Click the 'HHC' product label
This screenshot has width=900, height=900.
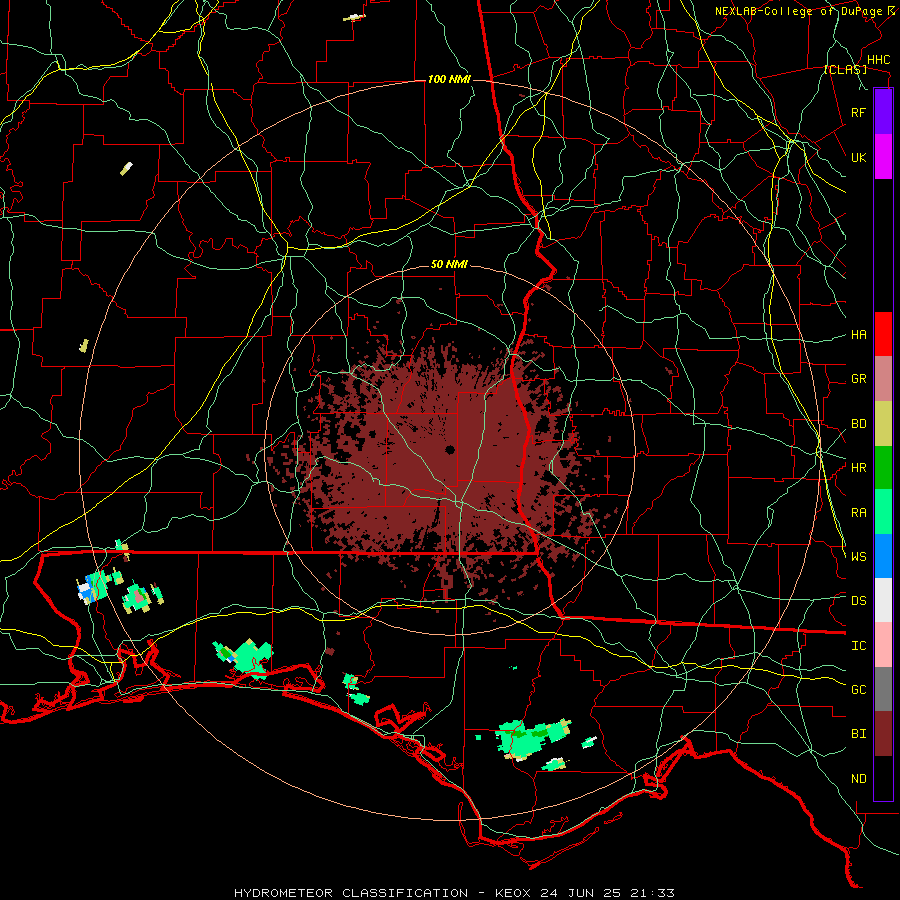(x=878, y=60)
